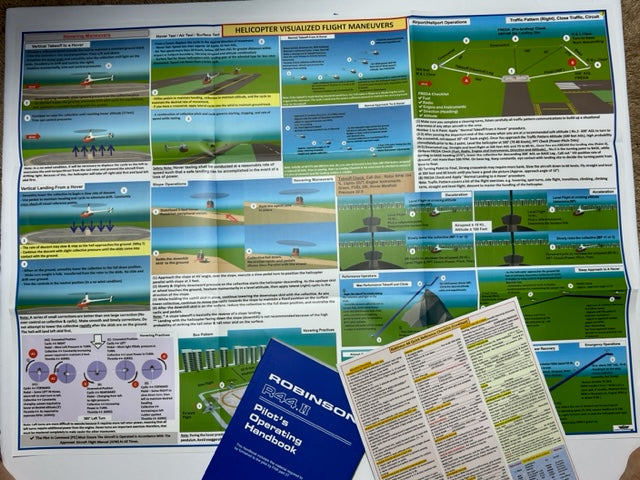Click the mountain illustration in Reference Operations
Screen dimensions: 640x480
(427, 309)
